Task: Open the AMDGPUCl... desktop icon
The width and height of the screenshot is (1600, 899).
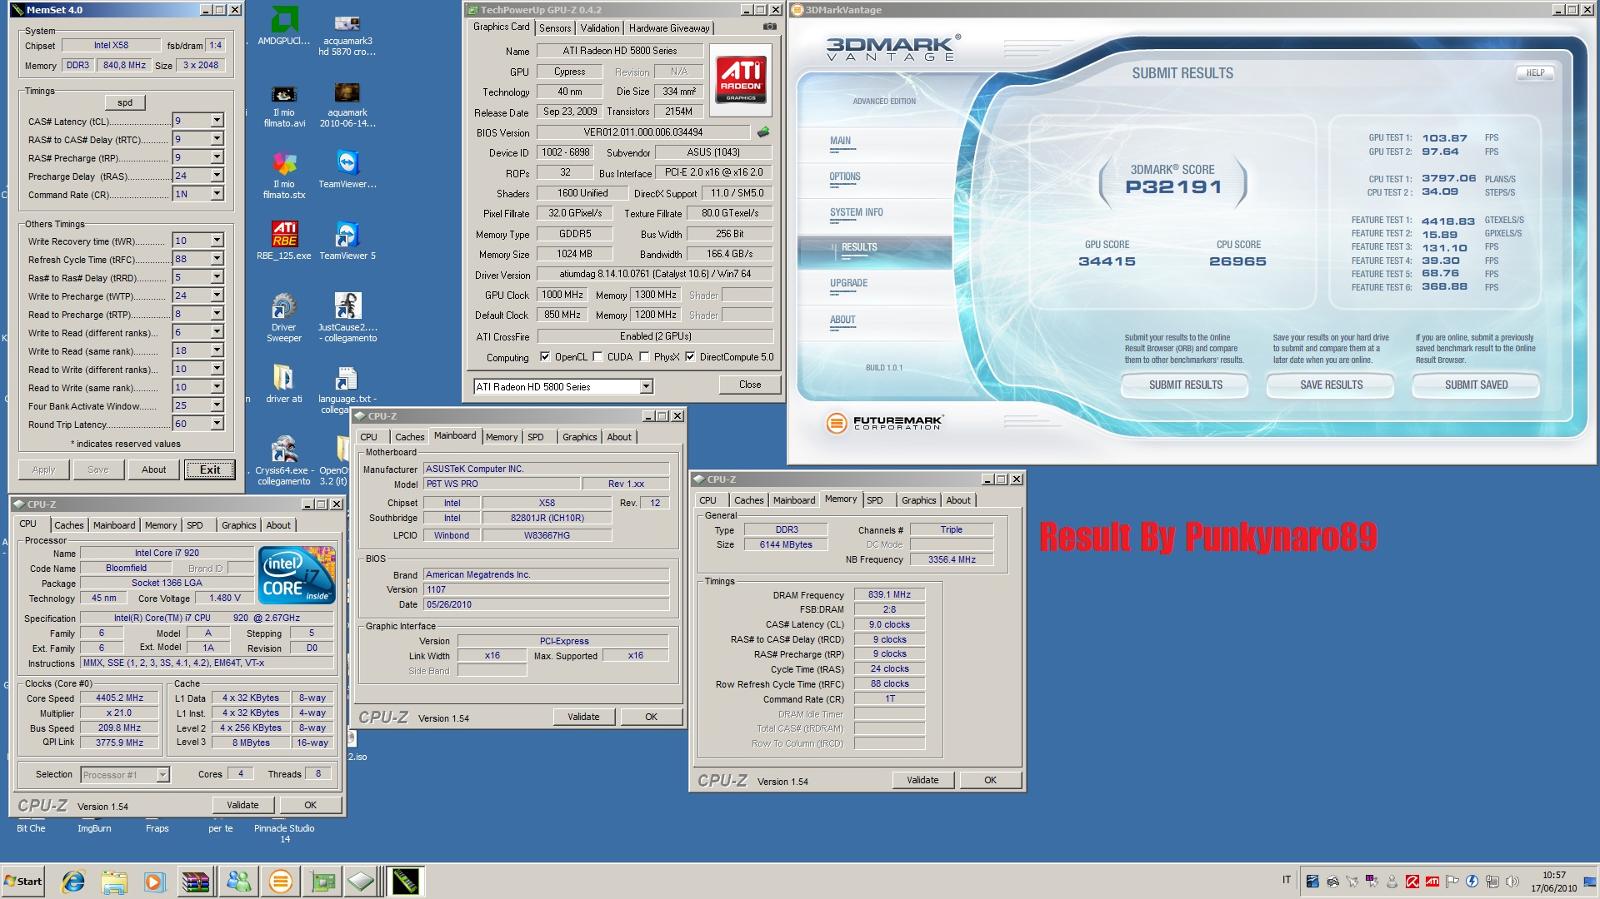Action: click(x=284, y=27)
